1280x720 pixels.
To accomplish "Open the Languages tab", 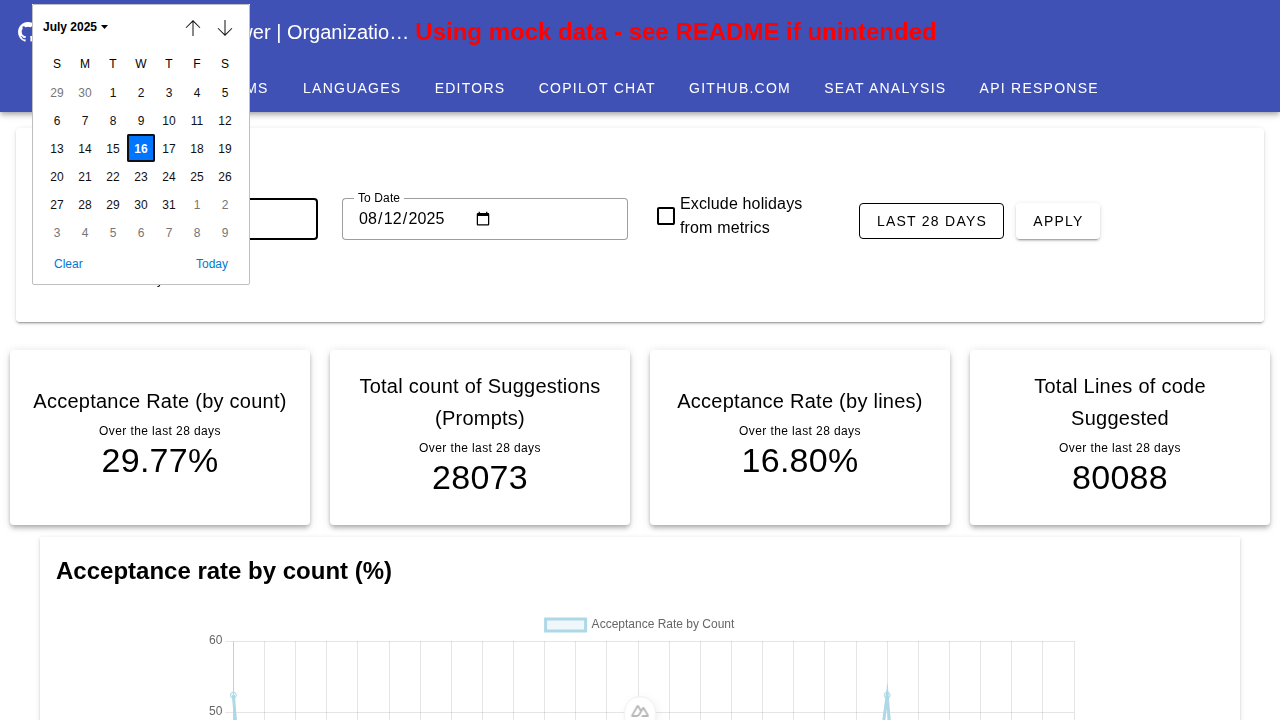I will tap(352, 88).
